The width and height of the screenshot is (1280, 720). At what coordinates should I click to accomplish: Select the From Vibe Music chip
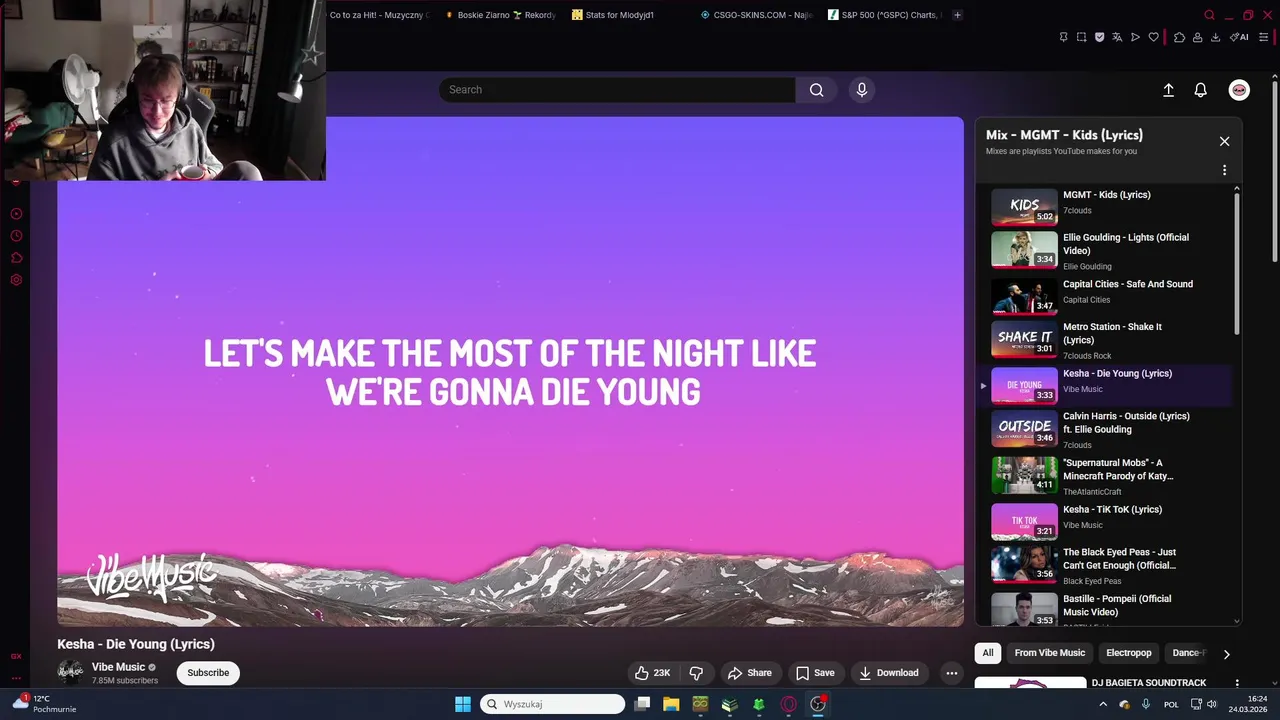(x=1049, y=653)
